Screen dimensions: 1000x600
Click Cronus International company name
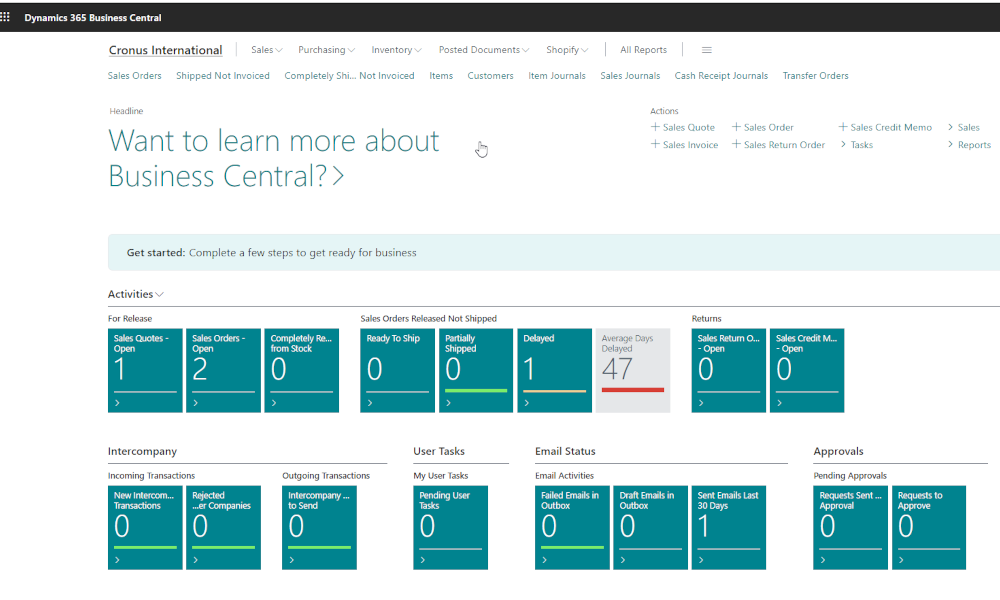click(x=165, y=50)
